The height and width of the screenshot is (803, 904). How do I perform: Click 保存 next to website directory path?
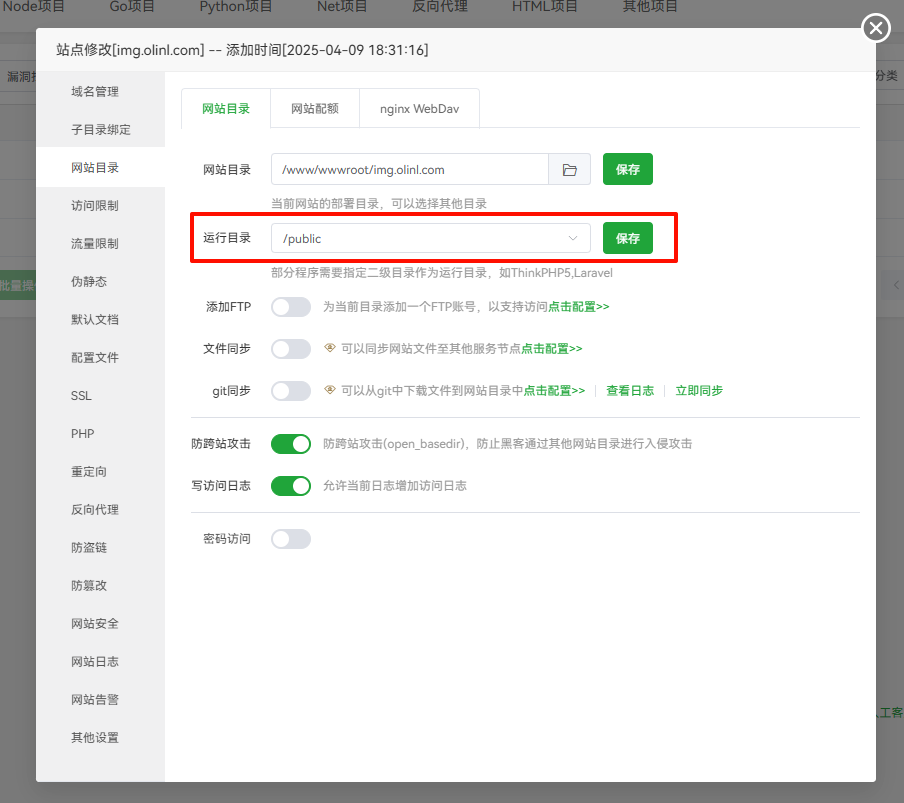(627, 169)
